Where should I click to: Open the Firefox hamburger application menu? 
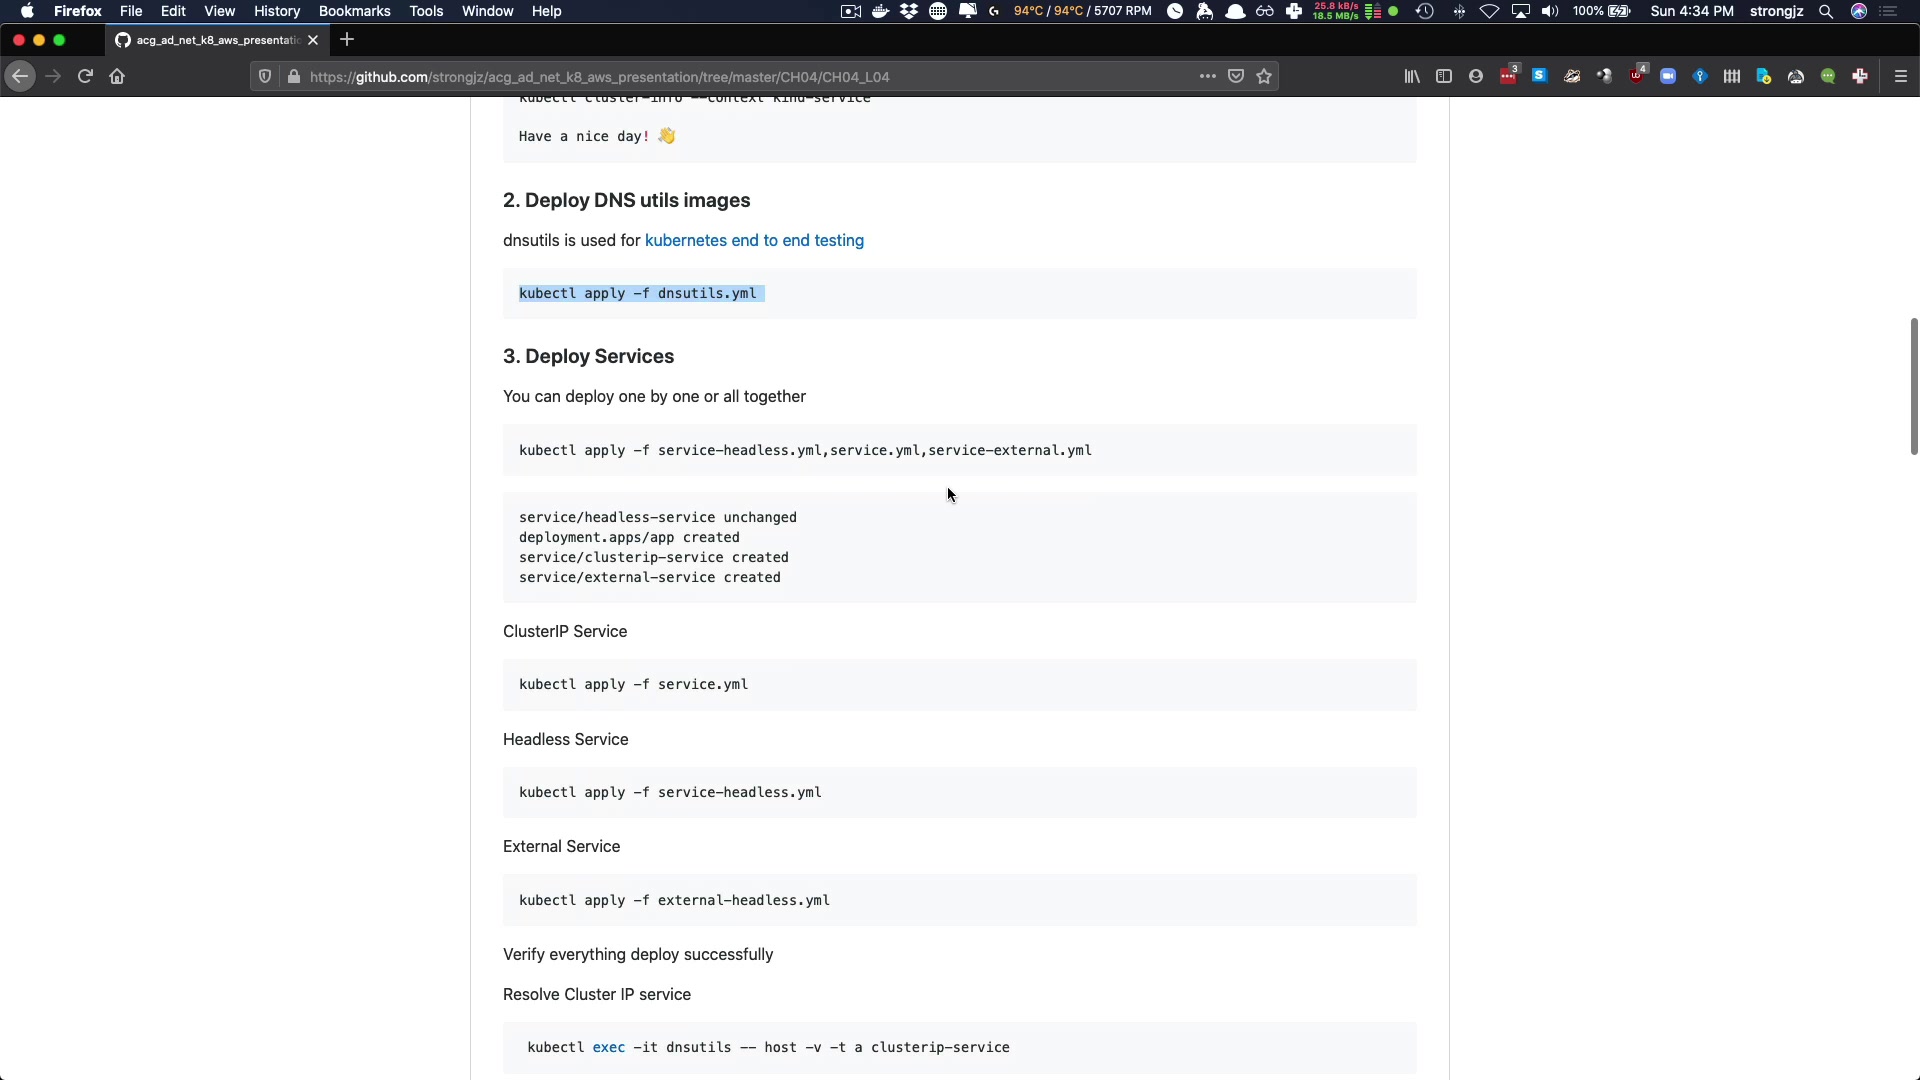point(1901,77)
